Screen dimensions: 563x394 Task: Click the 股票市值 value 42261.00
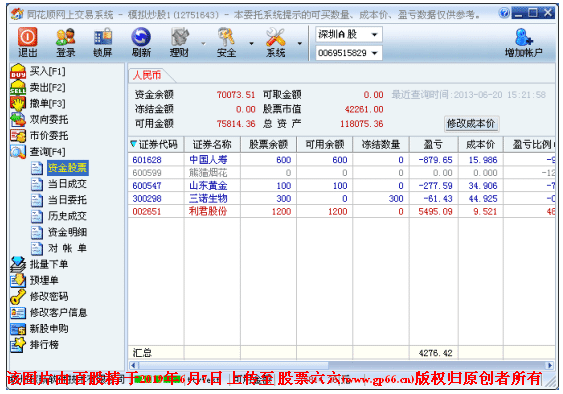coord(364,109)
